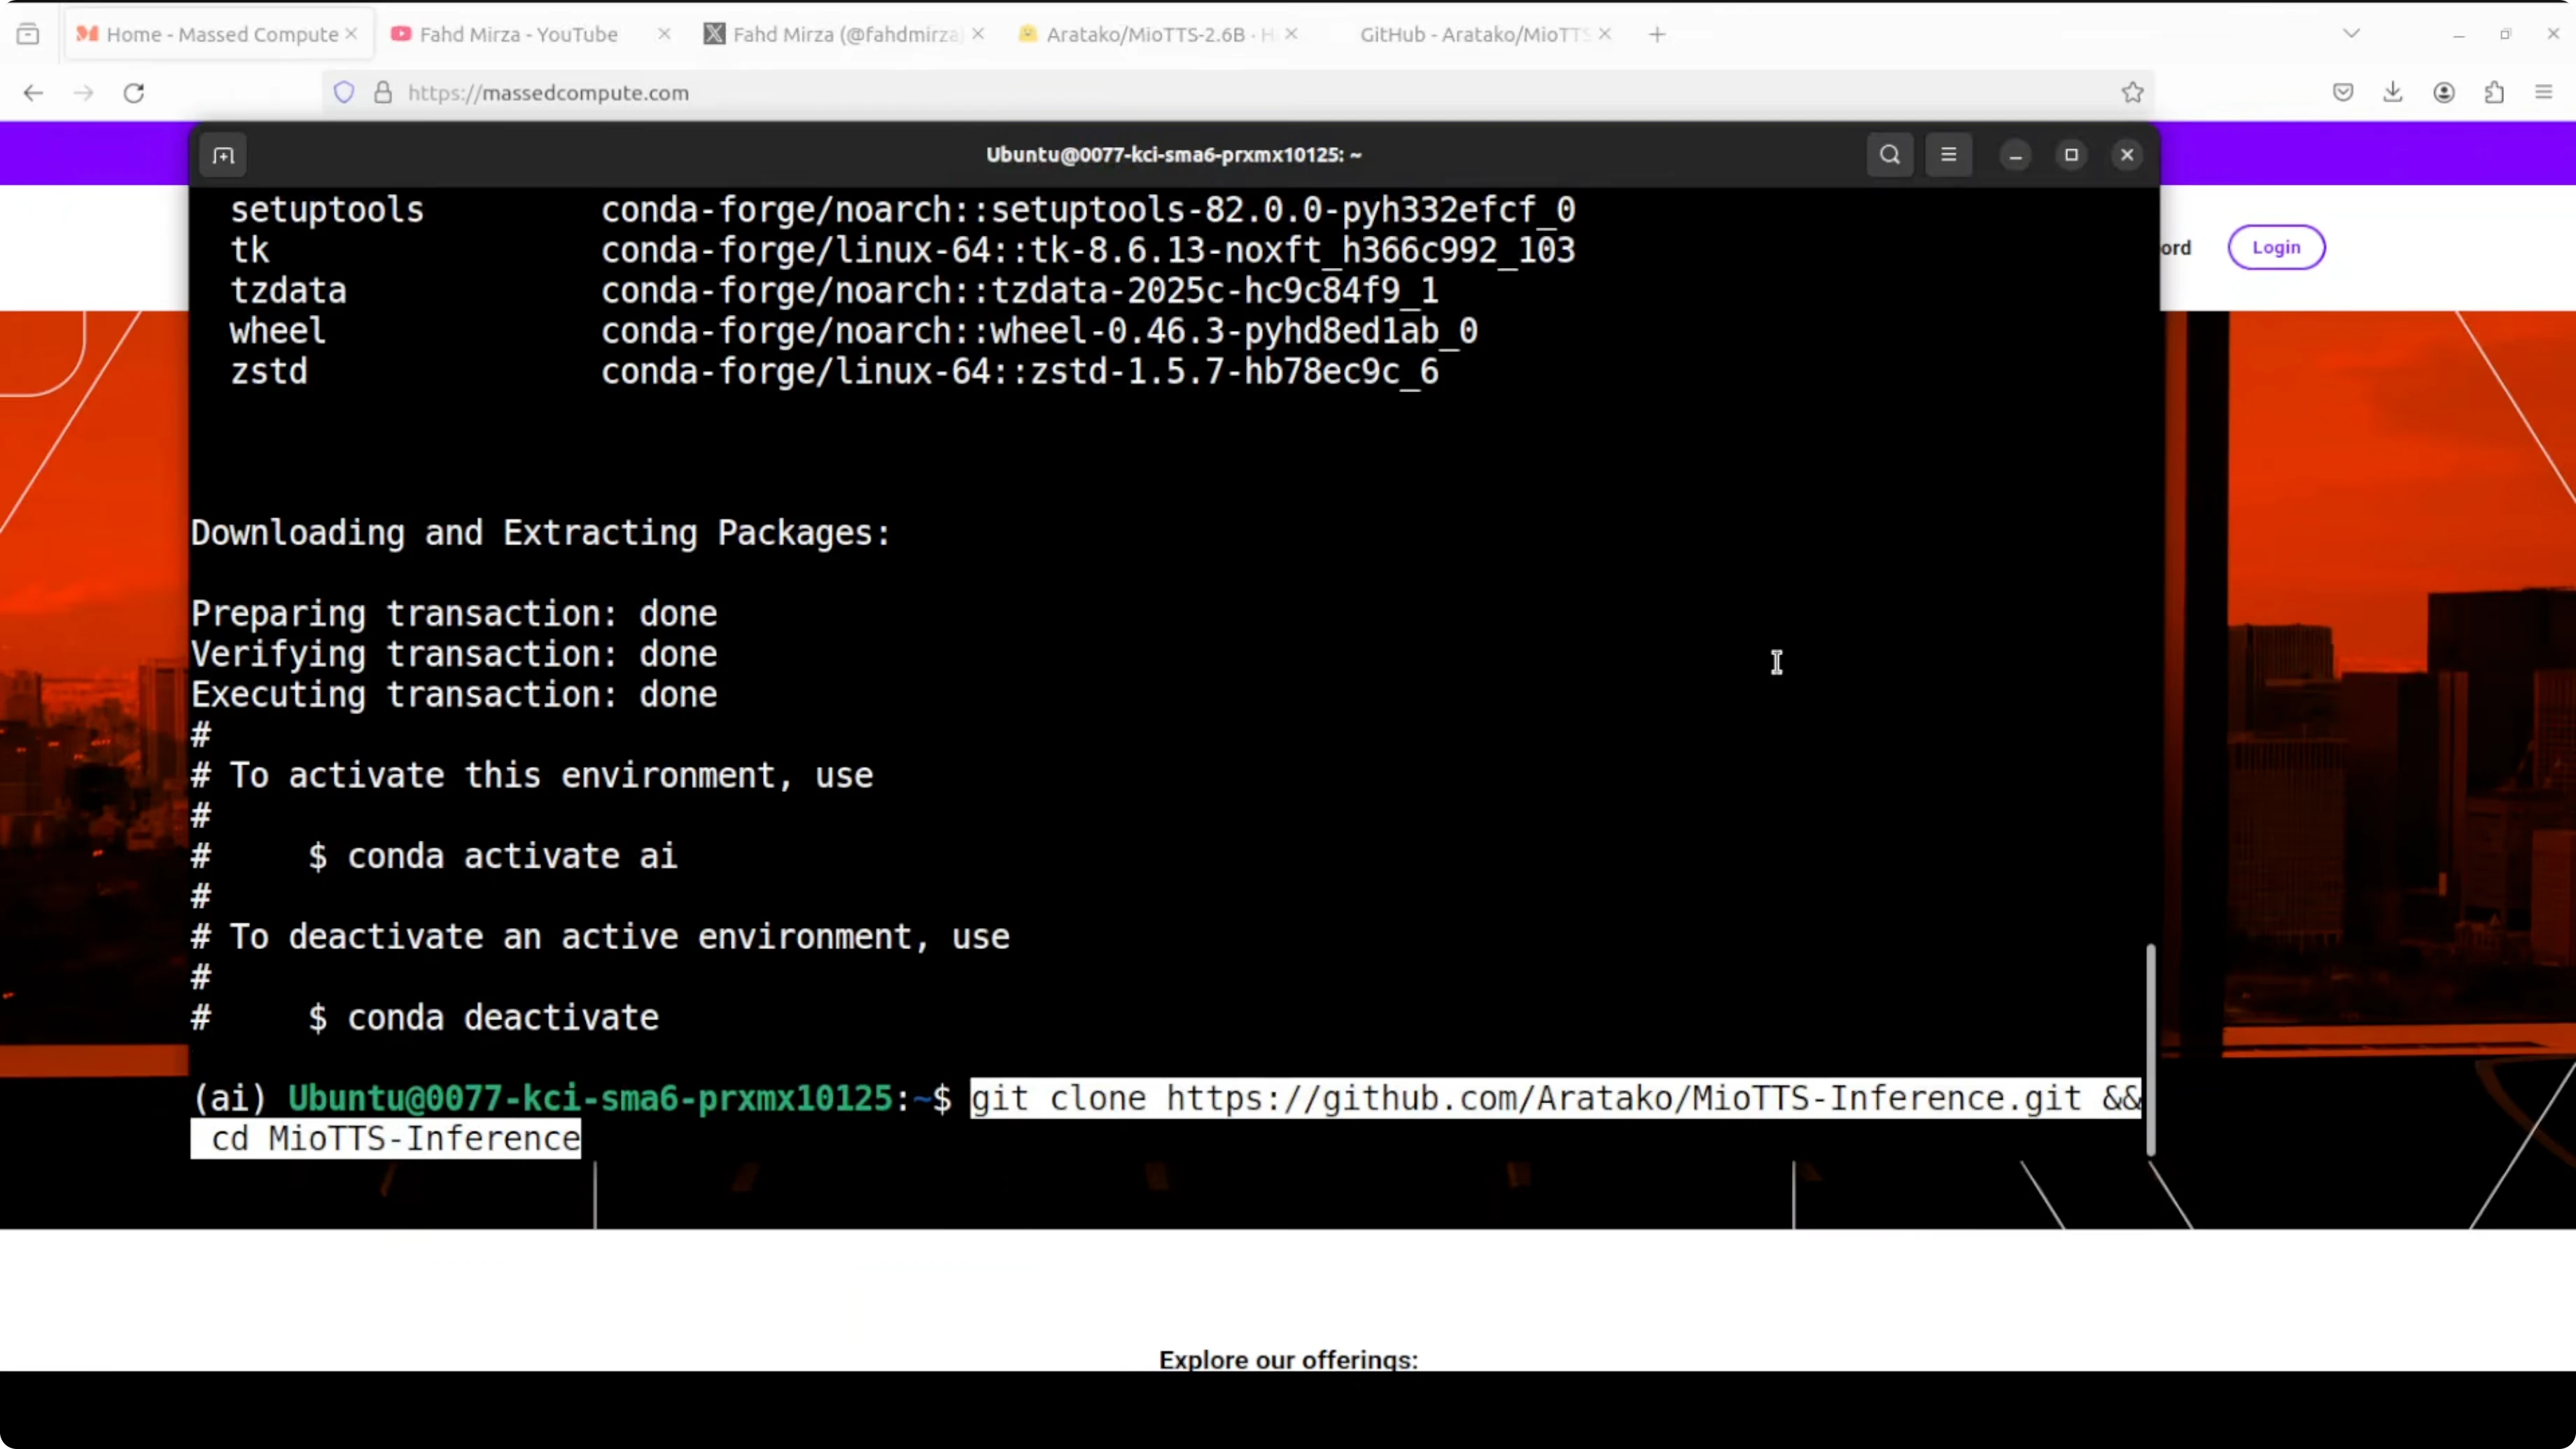Click the Firefox account icon

click(x=2443, y=93)
